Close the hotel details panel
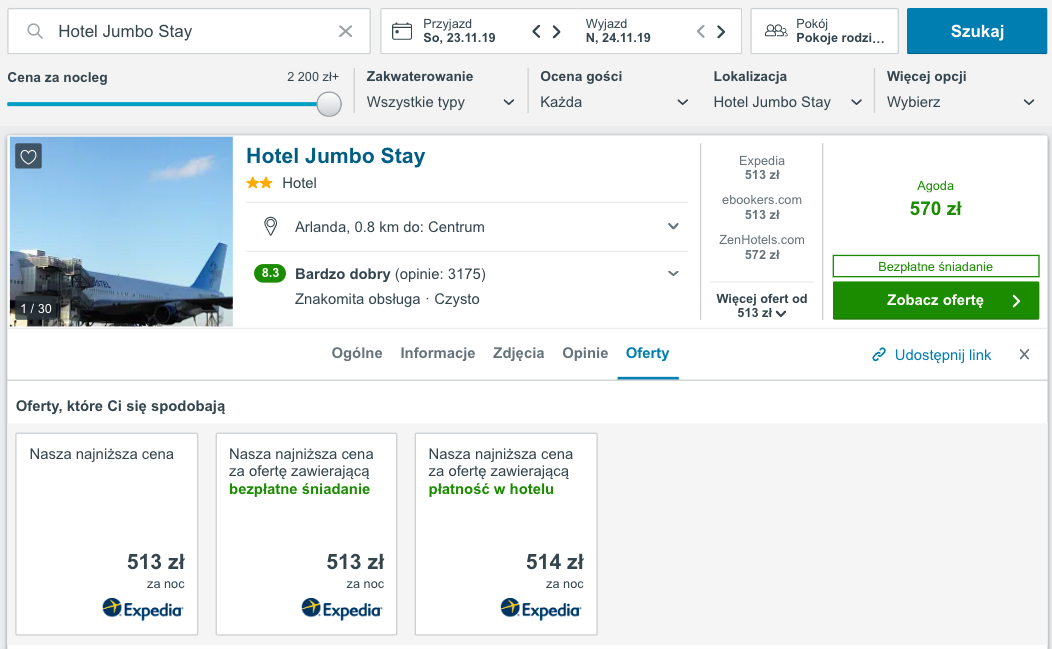The height and width of the screenshot is (649, 1052). [1024, 354]
